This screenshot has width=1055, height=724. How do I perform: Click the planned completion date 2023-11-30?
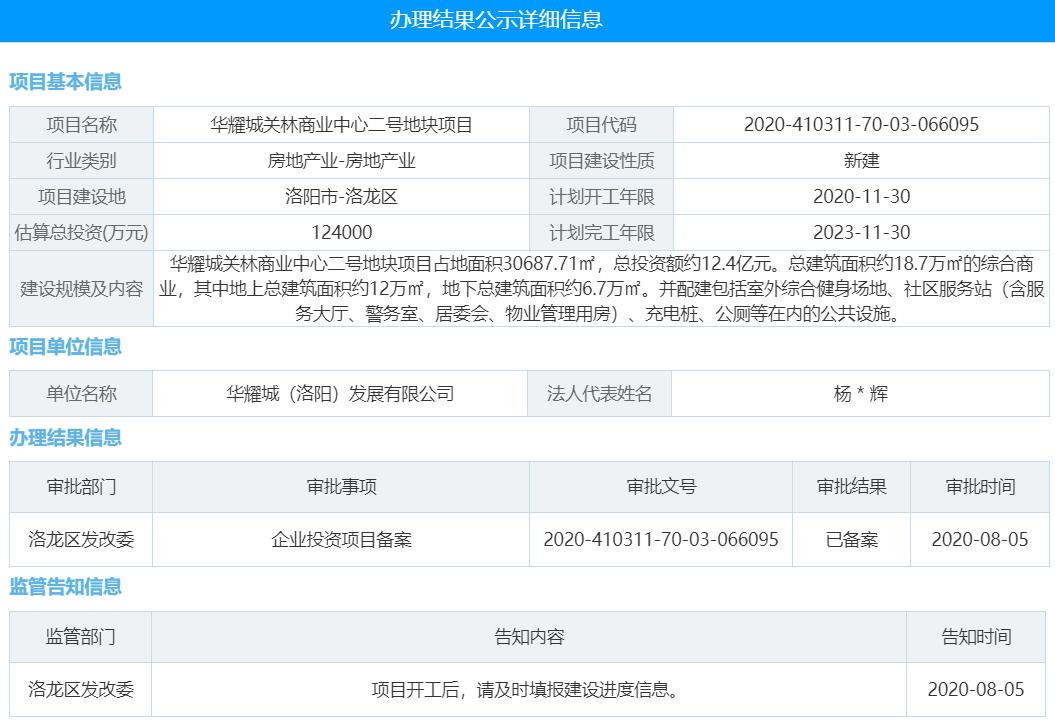(x=864, y=232)
